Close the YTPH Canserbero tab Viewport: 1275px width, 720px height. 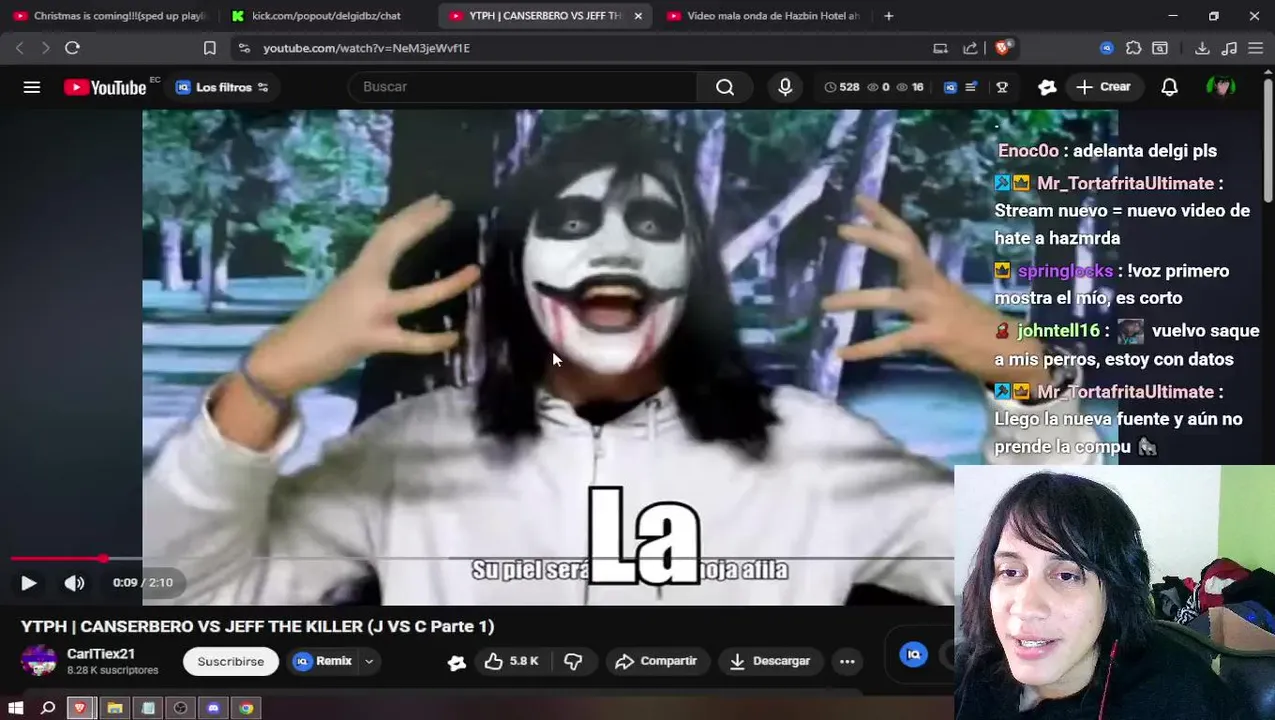[x=638, y=16]
